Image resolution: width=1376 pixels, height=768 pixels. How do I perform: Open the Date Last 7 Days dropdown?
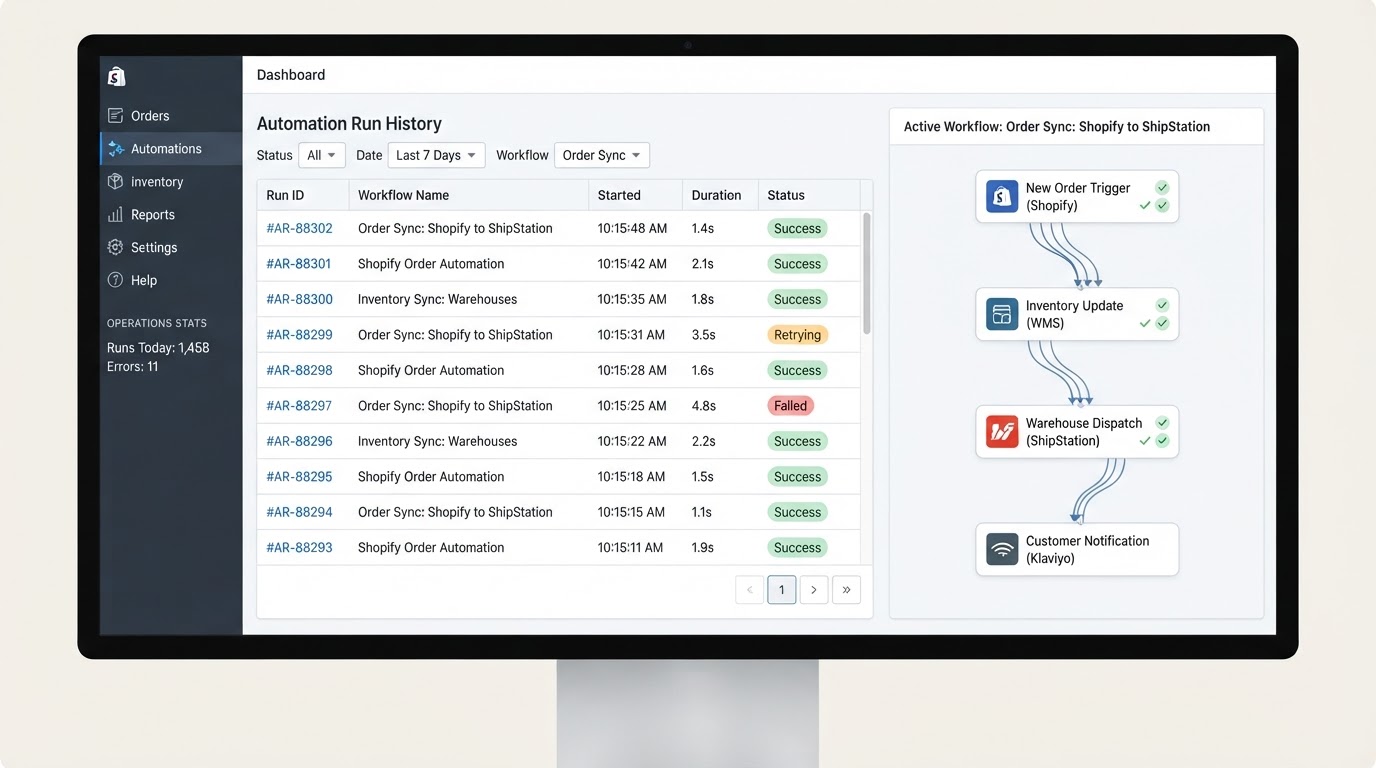click(436, 155)
